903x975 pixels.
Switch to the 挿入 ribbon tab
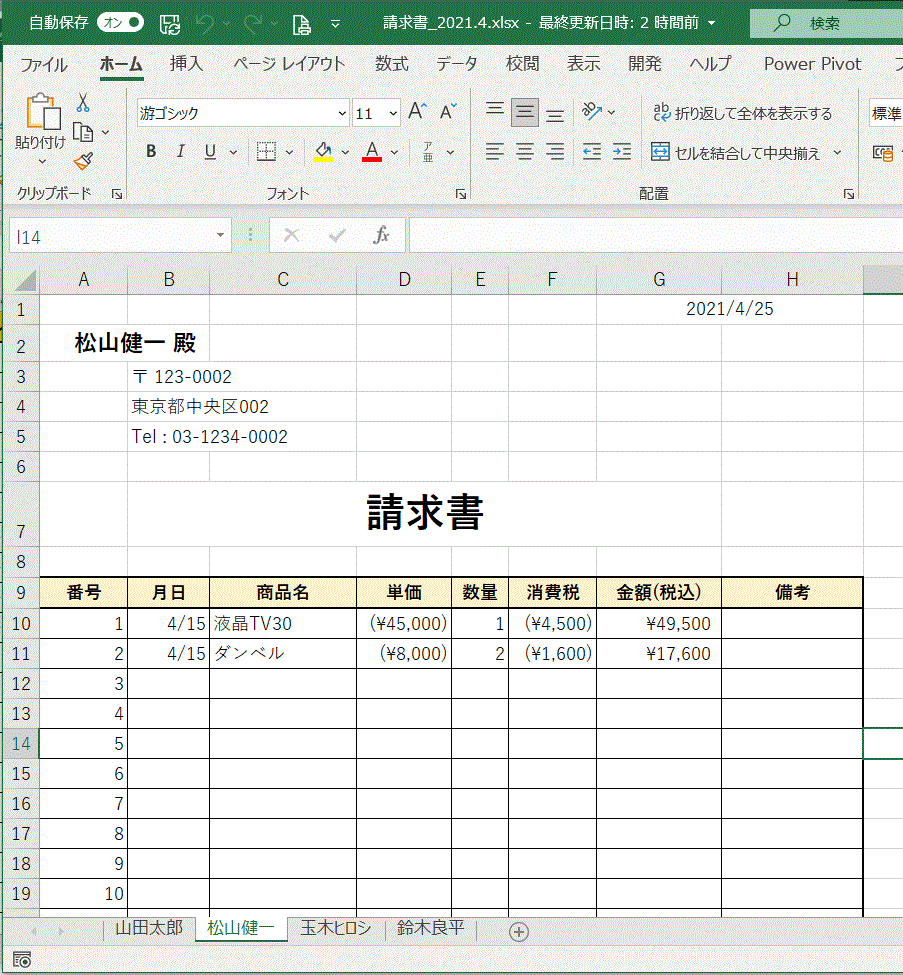tap(187, 63)
